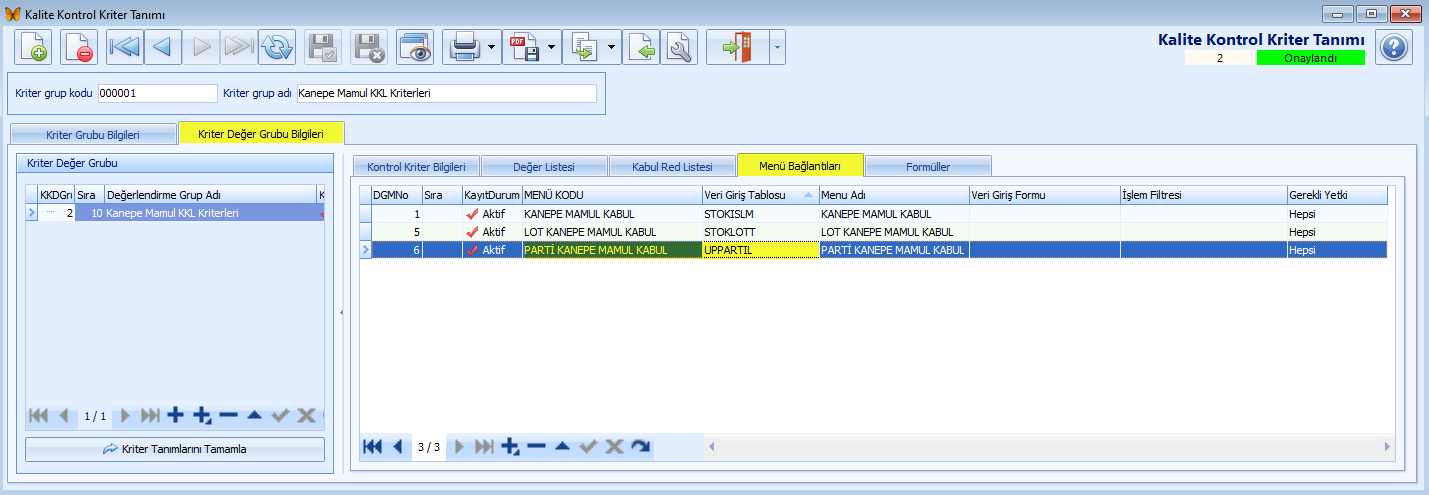Expand the printer dropdown arrow
The image size is (1429, 495).
pyautogui.click(x=490, y=47)
